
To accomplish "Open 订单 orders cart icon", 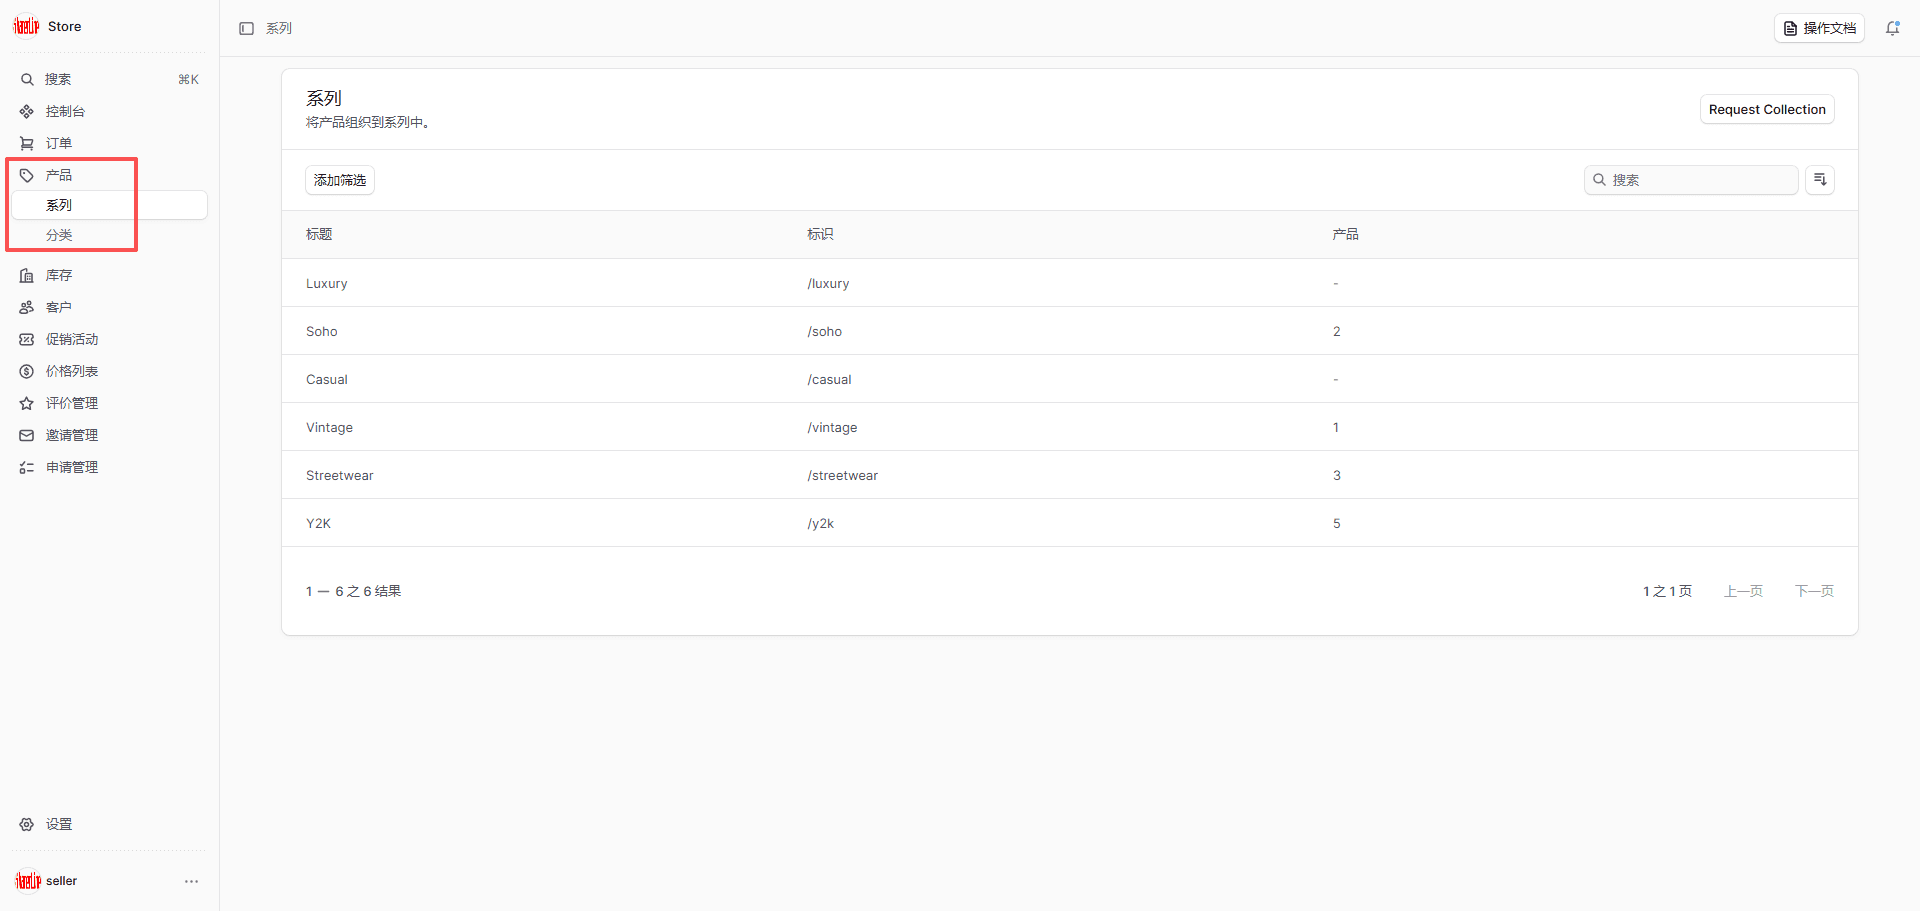I will click(x=27, y=144).
